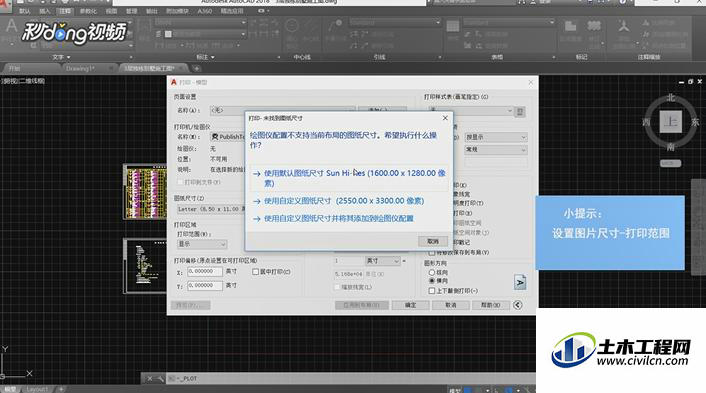Open the printer name PublishTo dropdown
The width and height of the screenshot is (706, 393).
coord(228,136)
